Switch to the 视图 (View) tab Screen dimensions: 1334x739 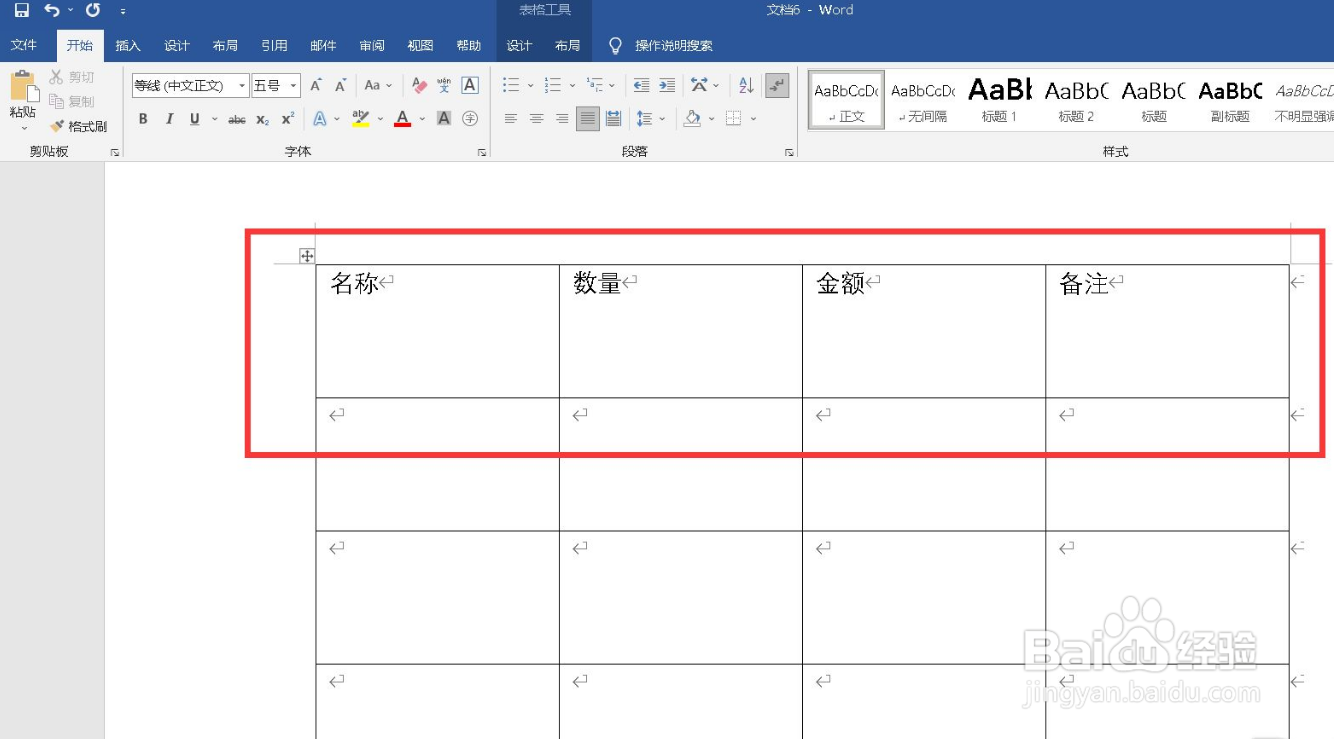420,46
